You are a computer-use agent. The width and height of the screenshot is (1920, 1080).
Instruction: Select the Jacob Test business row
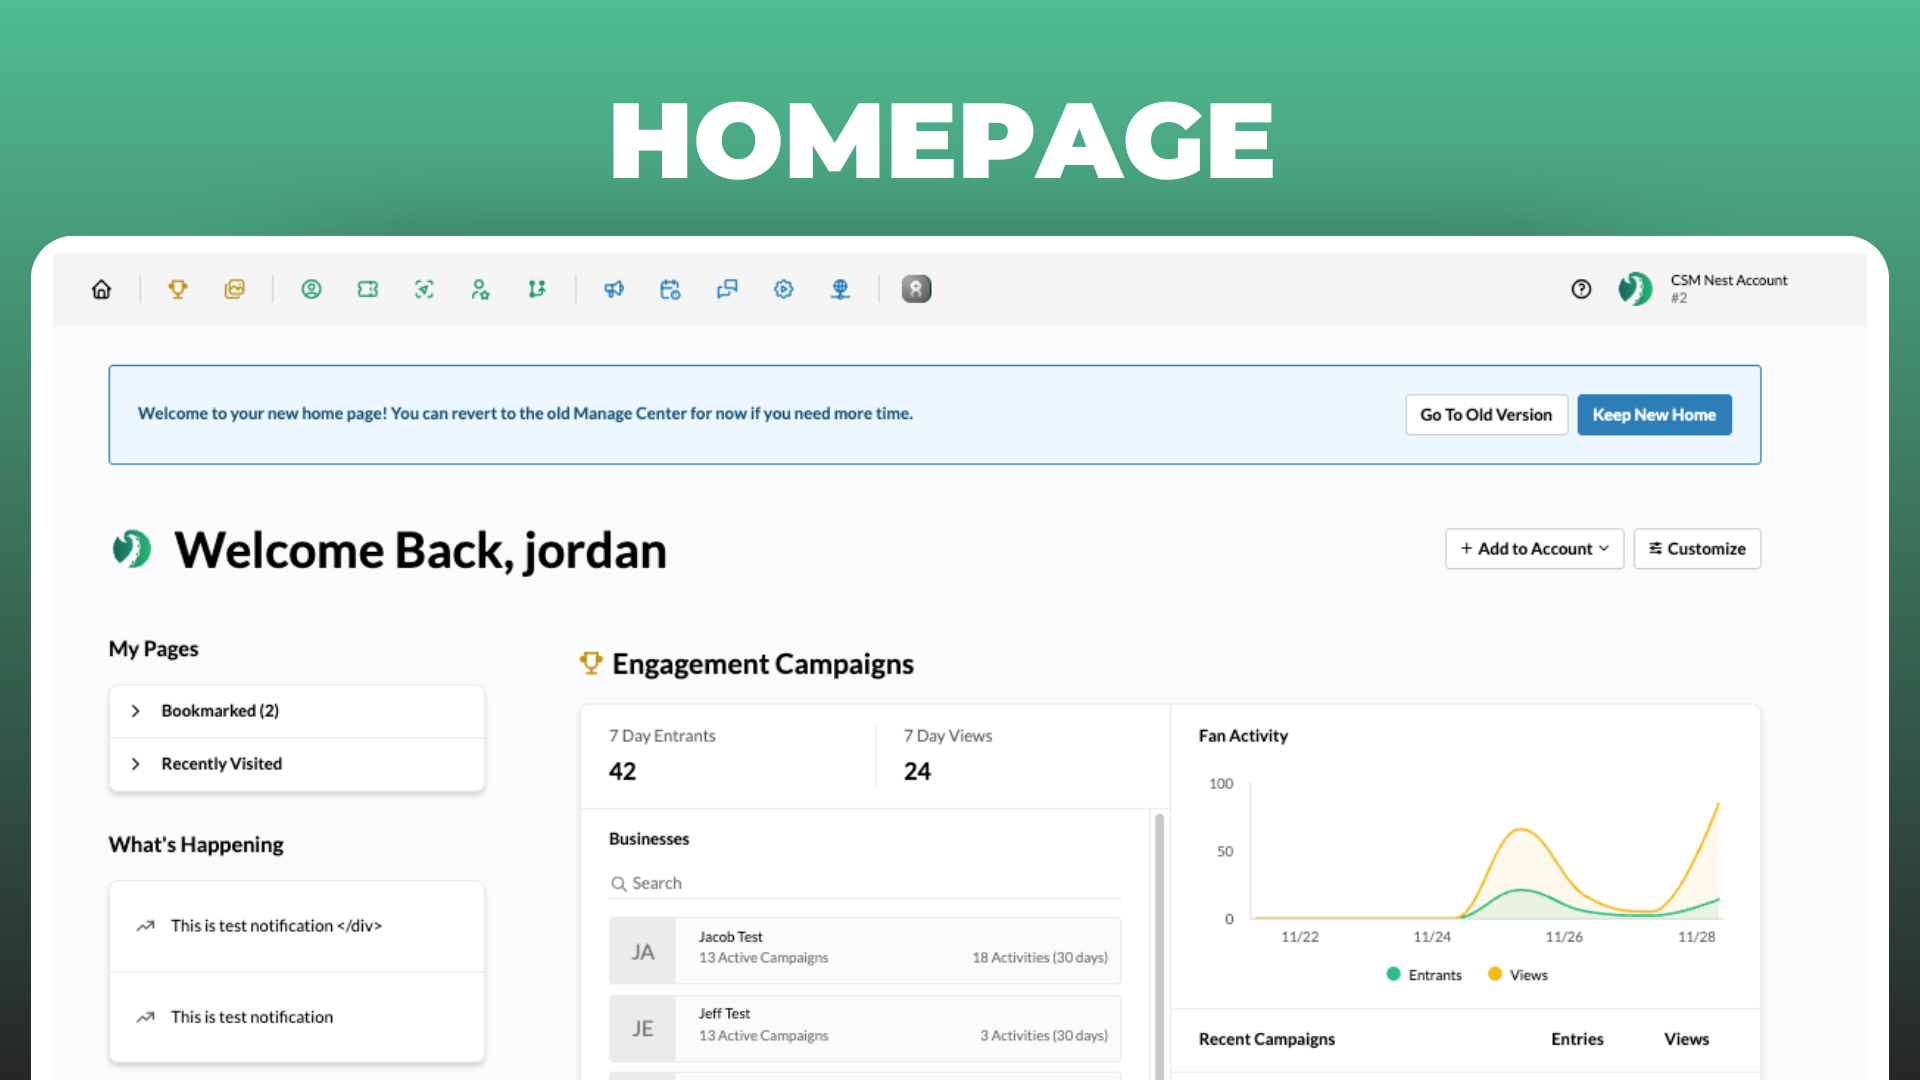(865, 950)
